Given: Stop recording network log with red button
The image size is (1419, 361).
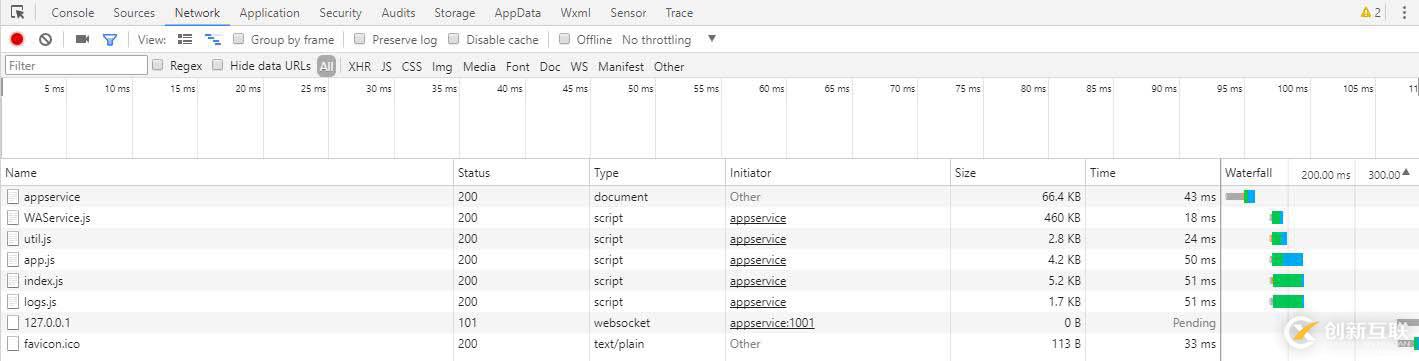Looking at the screenshot, I should point(17,39).
